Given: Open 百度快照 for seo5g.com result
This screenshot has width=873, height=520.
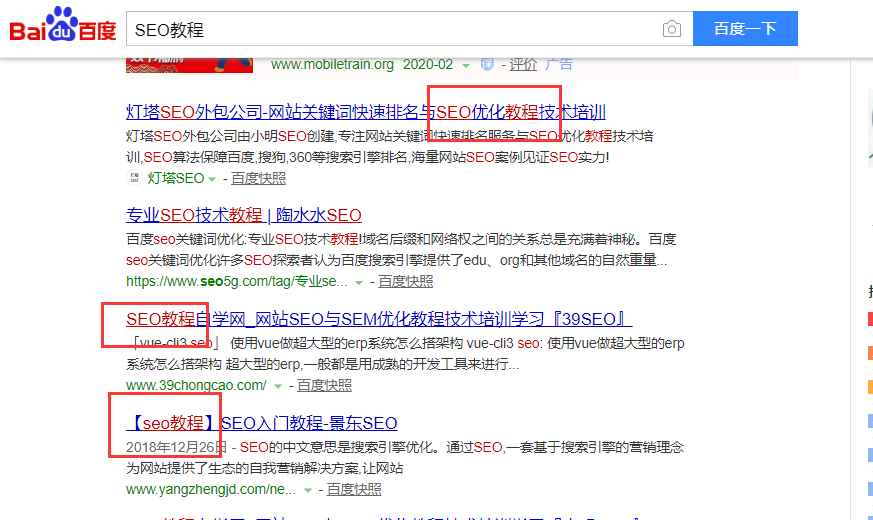Looking at the screenshot, I should coord(405,282).
